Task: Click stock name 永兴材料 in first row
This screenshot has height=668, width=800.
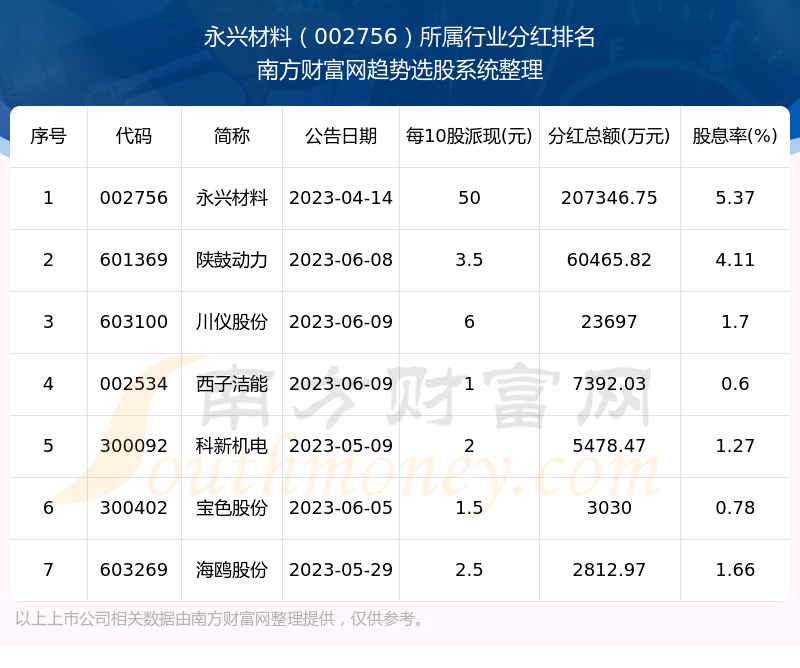Action: (x=232, y=198)
